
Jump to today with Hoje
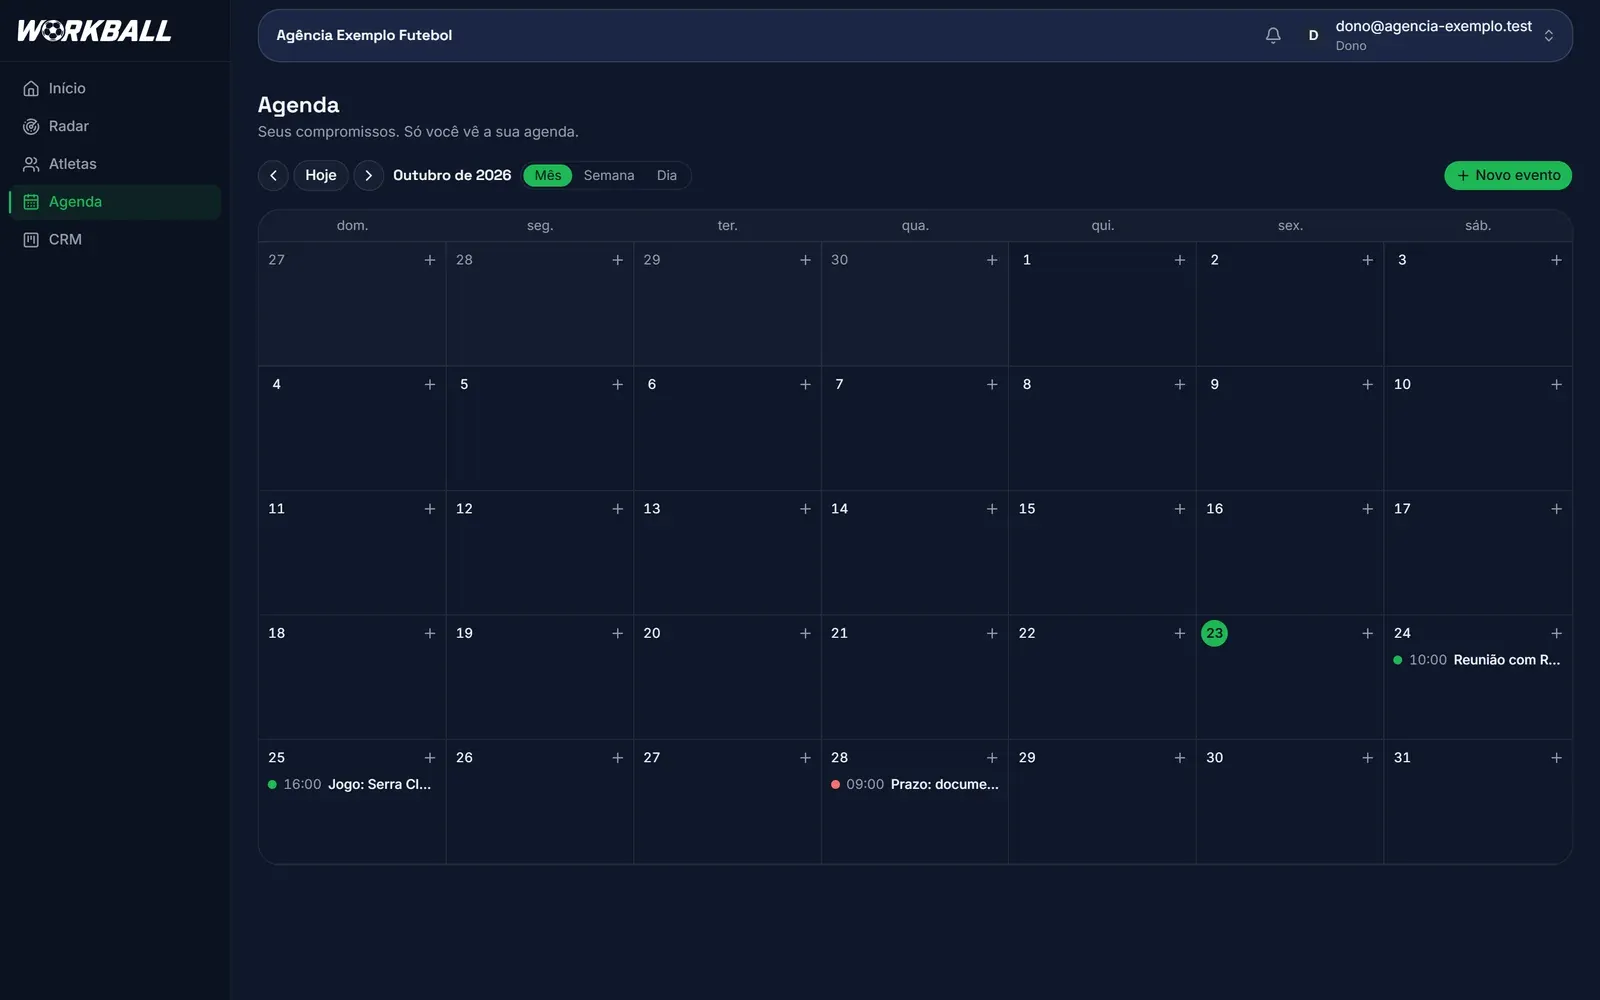[321, 175]
